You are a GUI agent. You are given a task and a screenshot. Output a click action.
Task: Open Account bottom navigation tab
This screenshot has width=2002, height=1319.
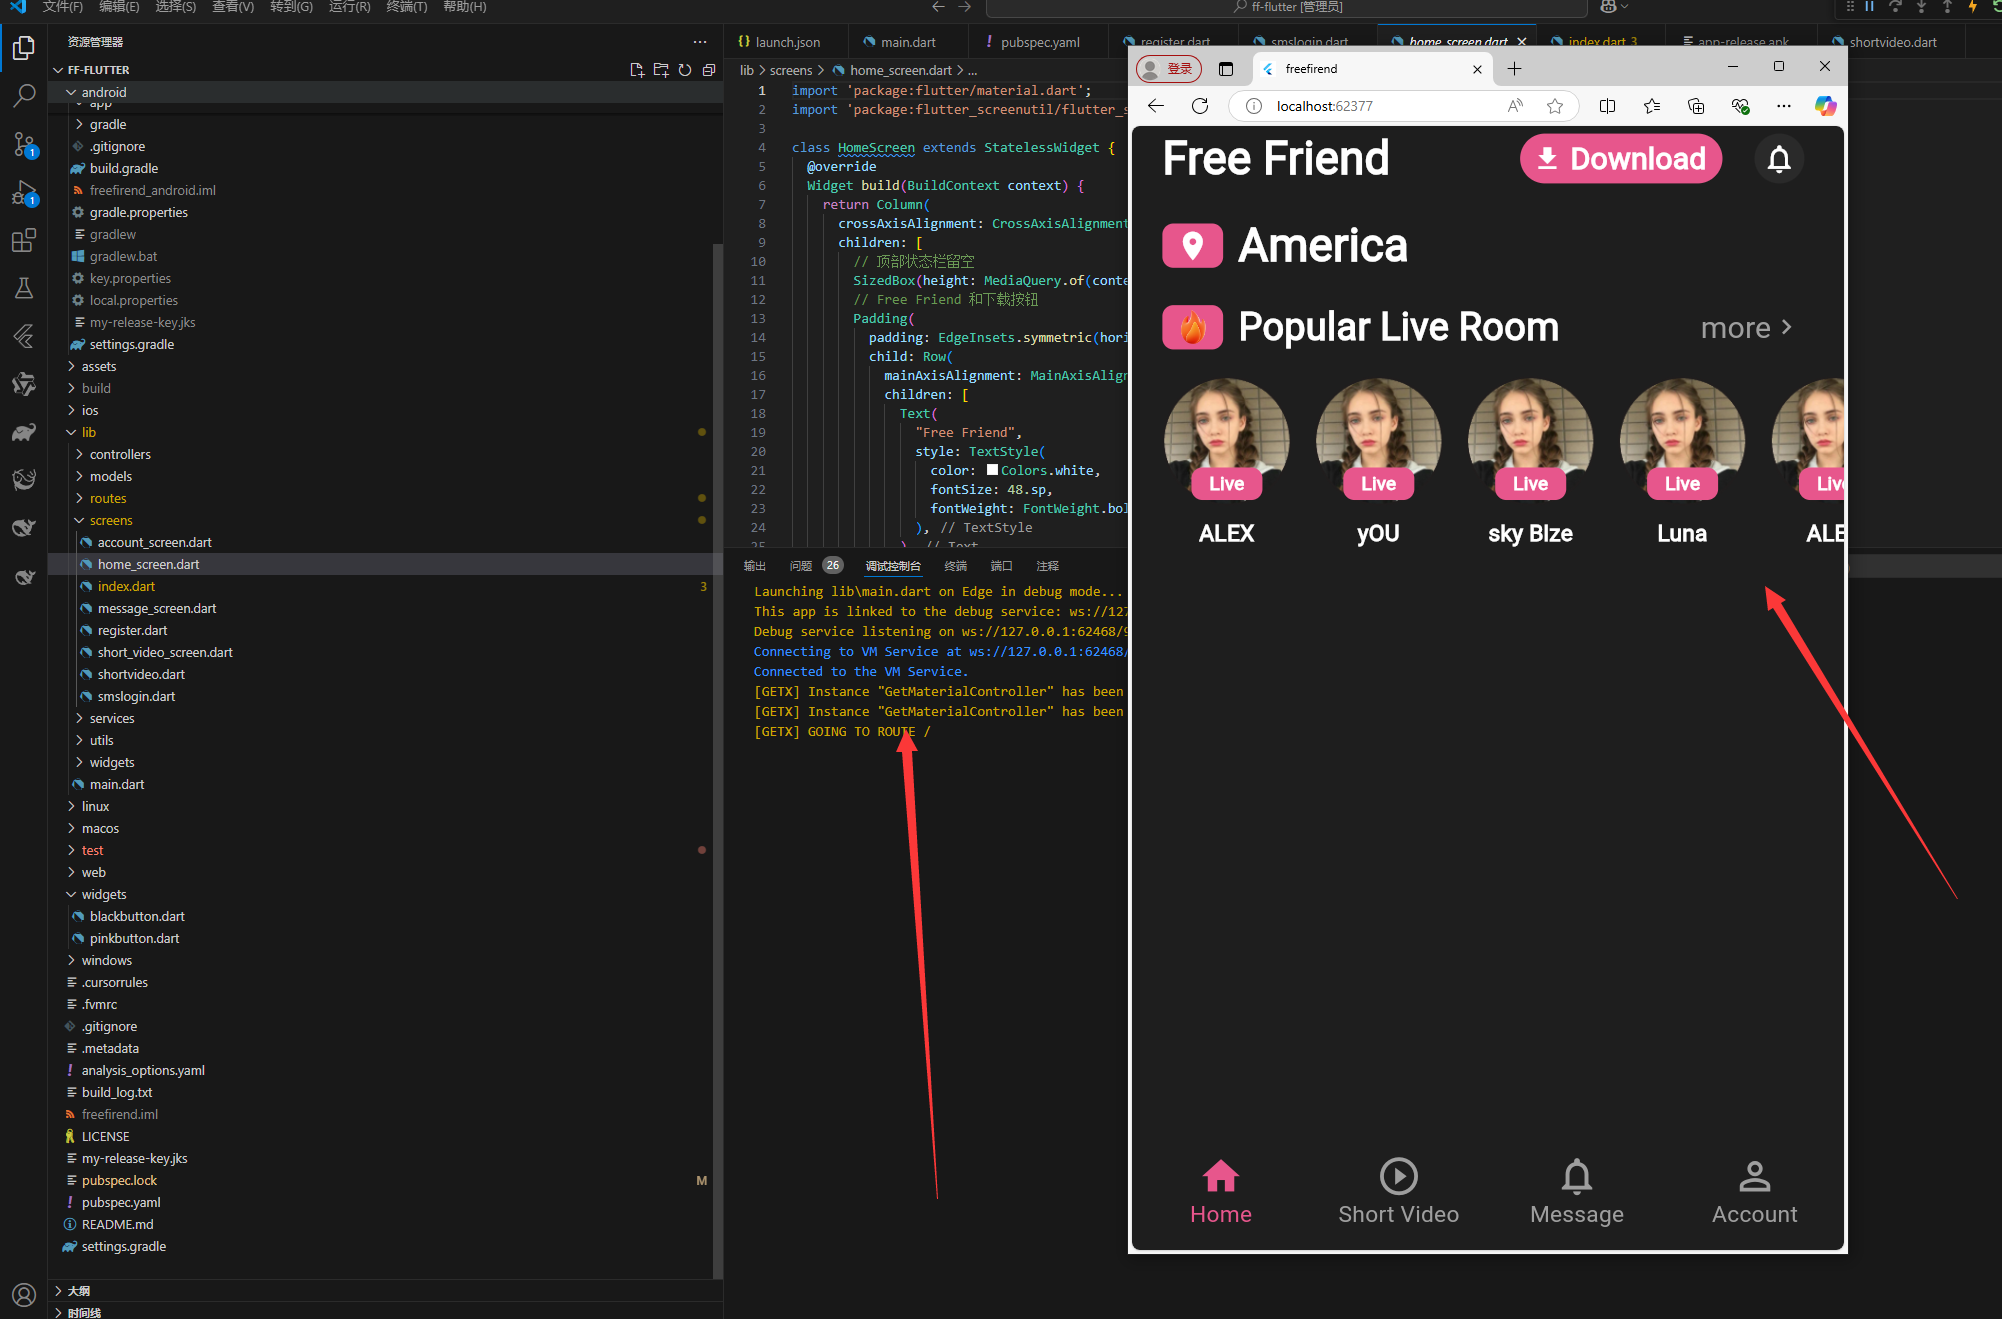pyautogui.click(x=1754, y=1191)
